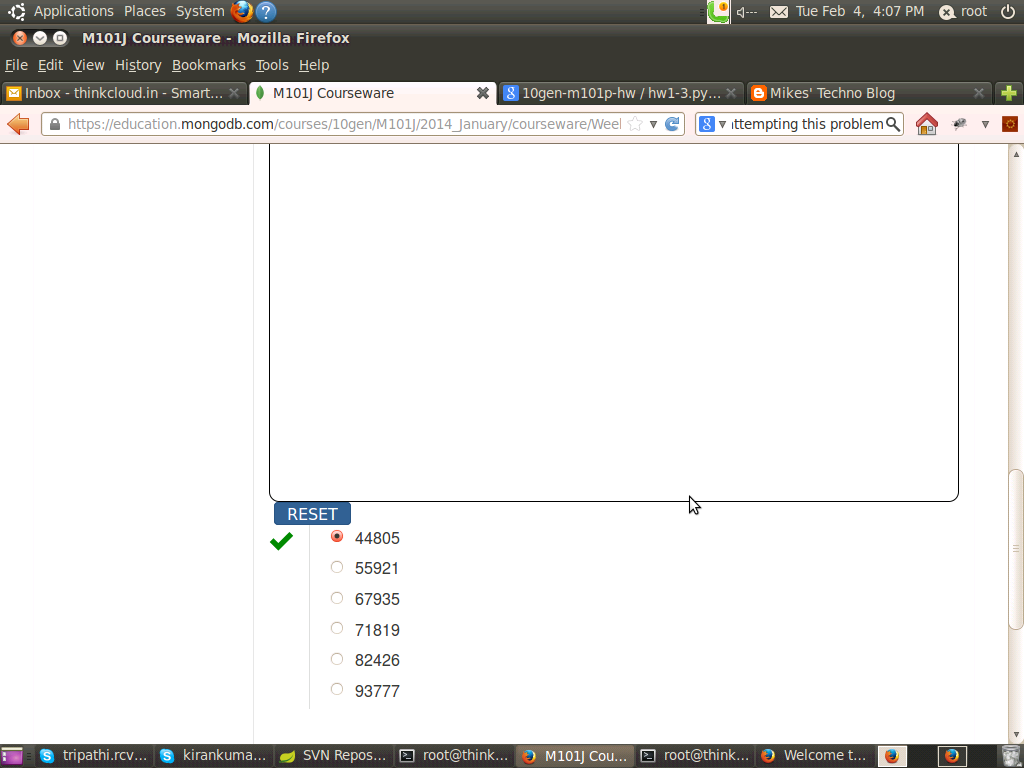Reload the page with the refresh icon
The image size is (1024, 768).
[672, 124]
